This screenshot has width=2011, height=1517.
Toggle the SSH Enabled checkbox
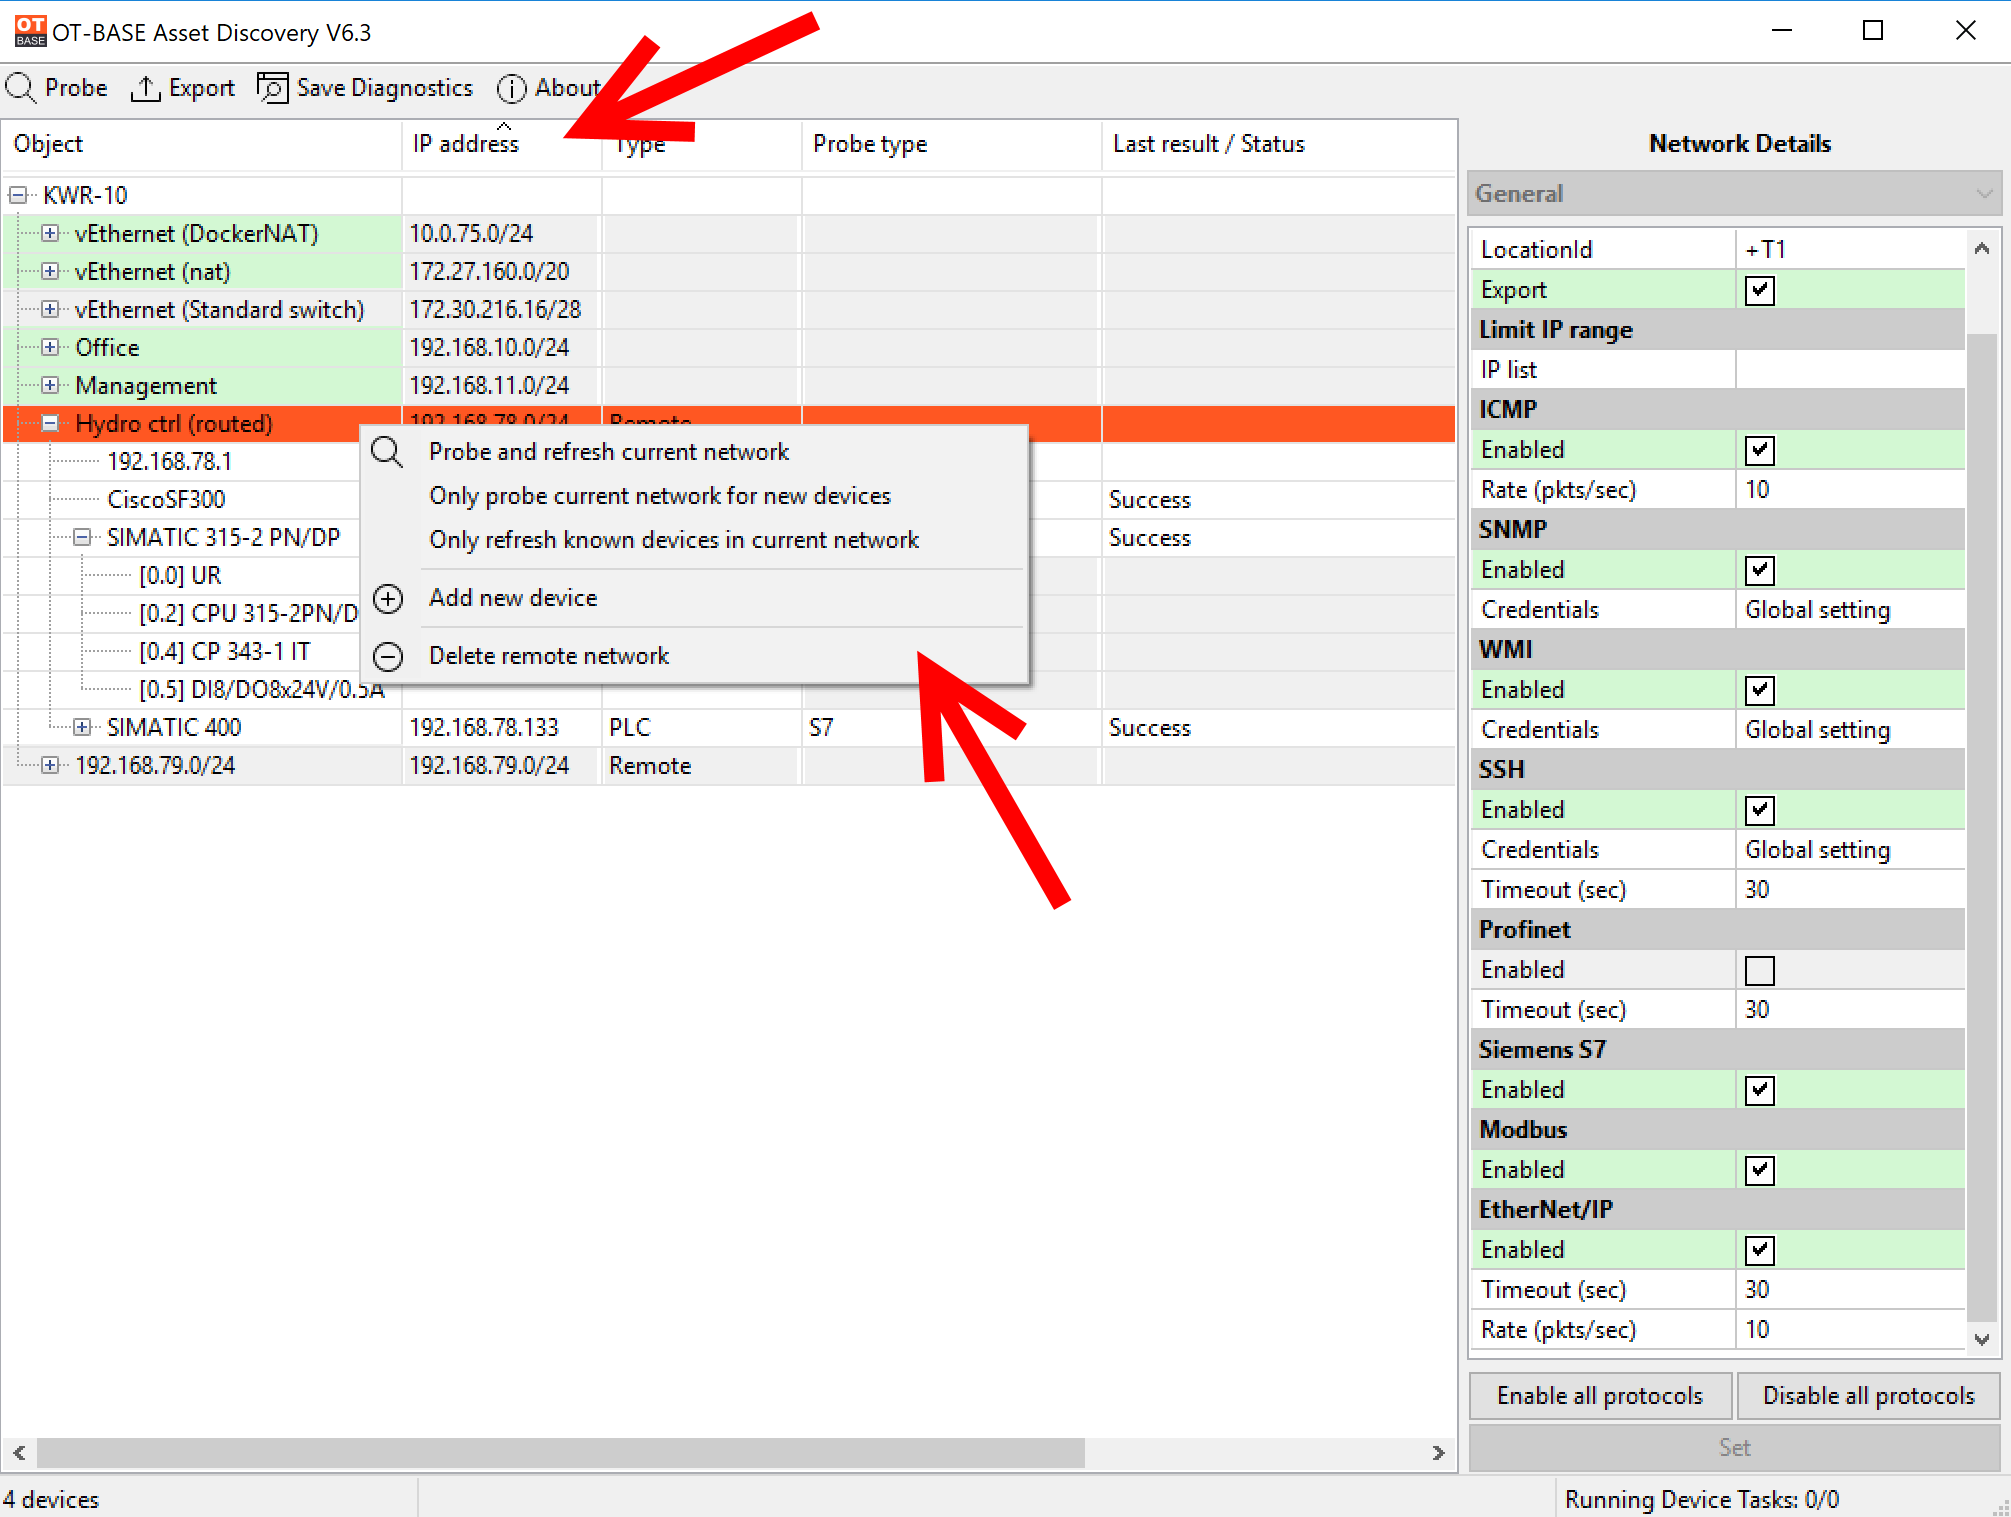click(1759, 810)
